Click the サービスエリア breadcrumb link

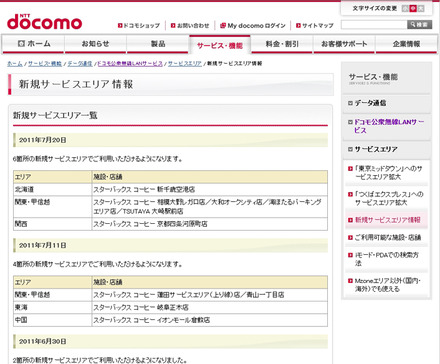185,64
